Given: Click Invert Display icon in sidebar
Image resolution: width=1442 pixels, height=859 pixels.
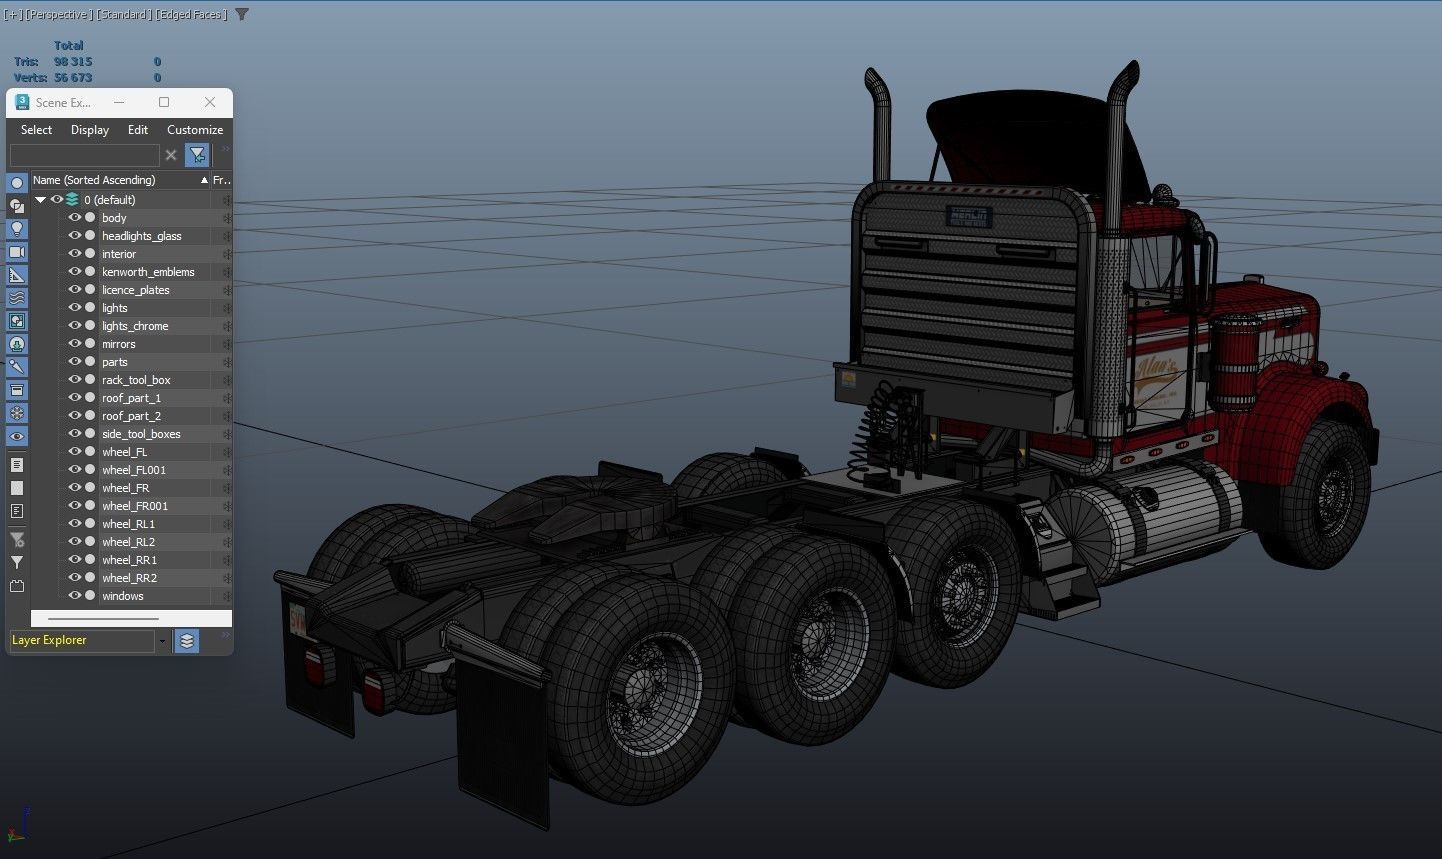Looking at the screenshot, I should click(17, 511).
